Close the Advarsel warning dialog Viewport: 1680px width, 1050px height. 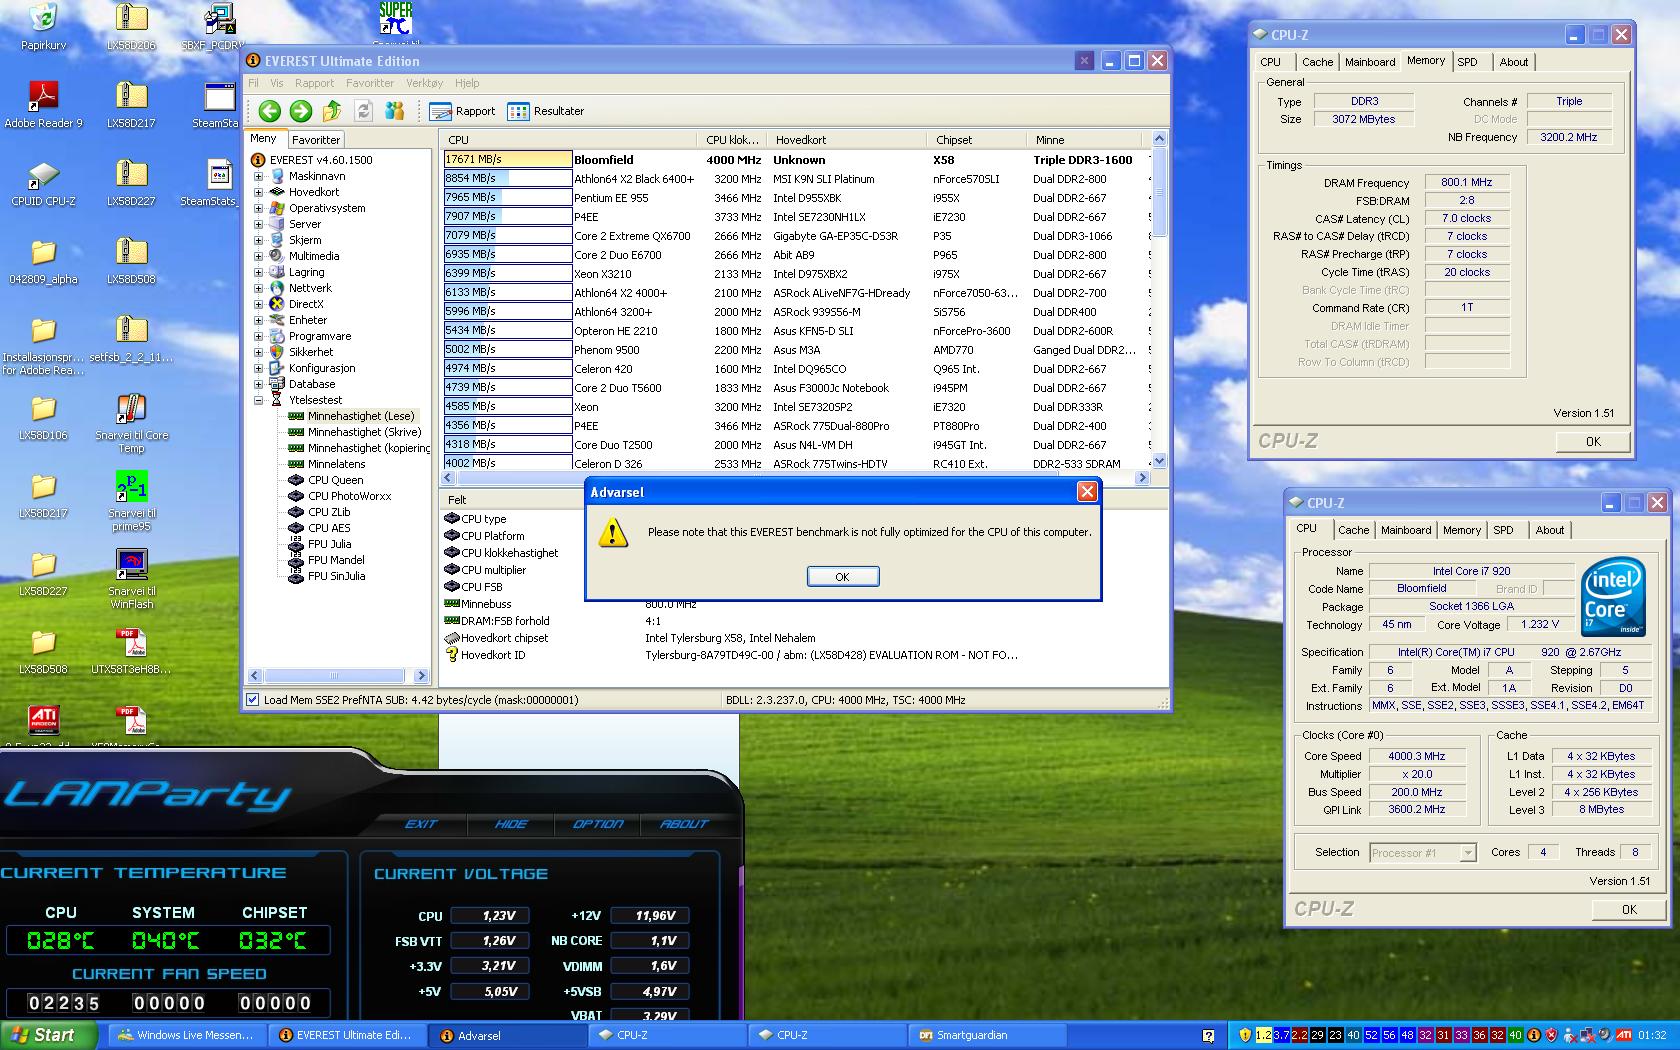1087,491
